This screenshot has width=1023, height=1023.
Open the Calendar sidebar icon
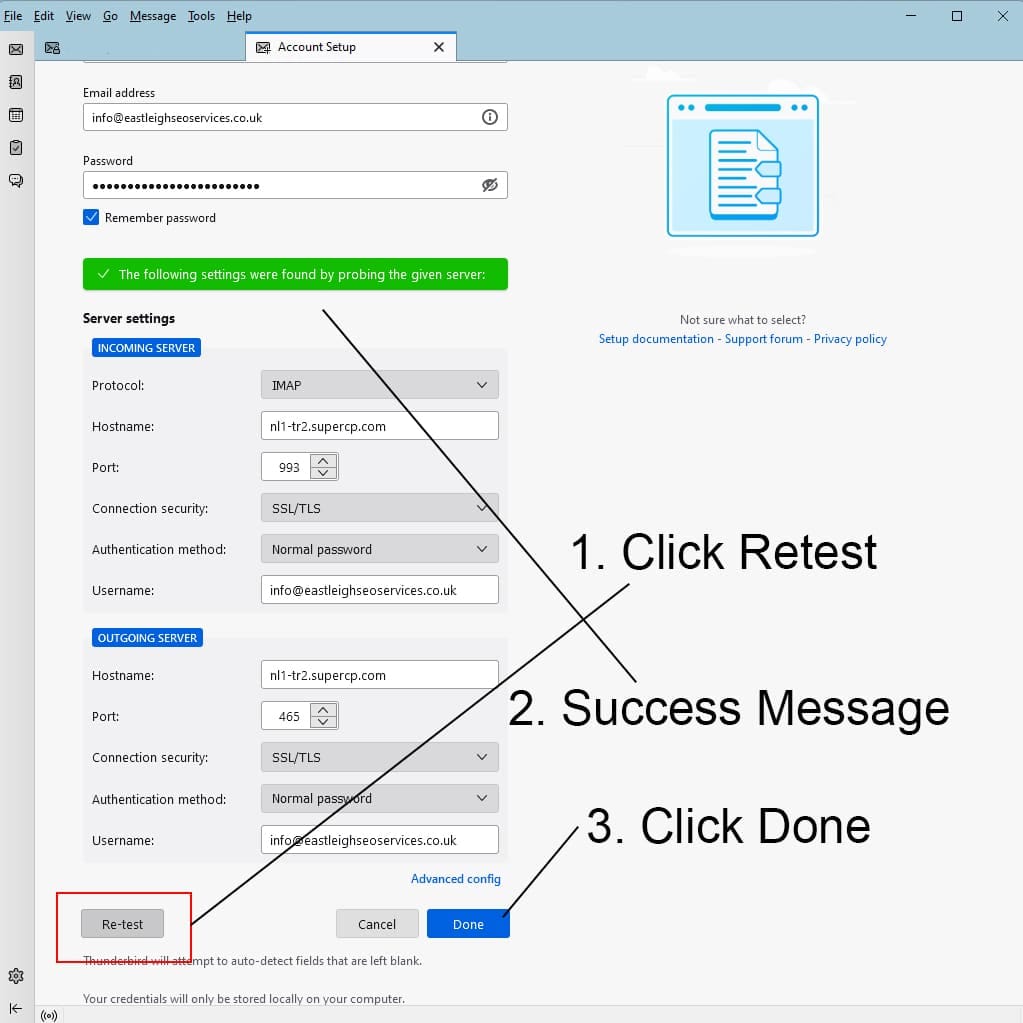(16, 115)
